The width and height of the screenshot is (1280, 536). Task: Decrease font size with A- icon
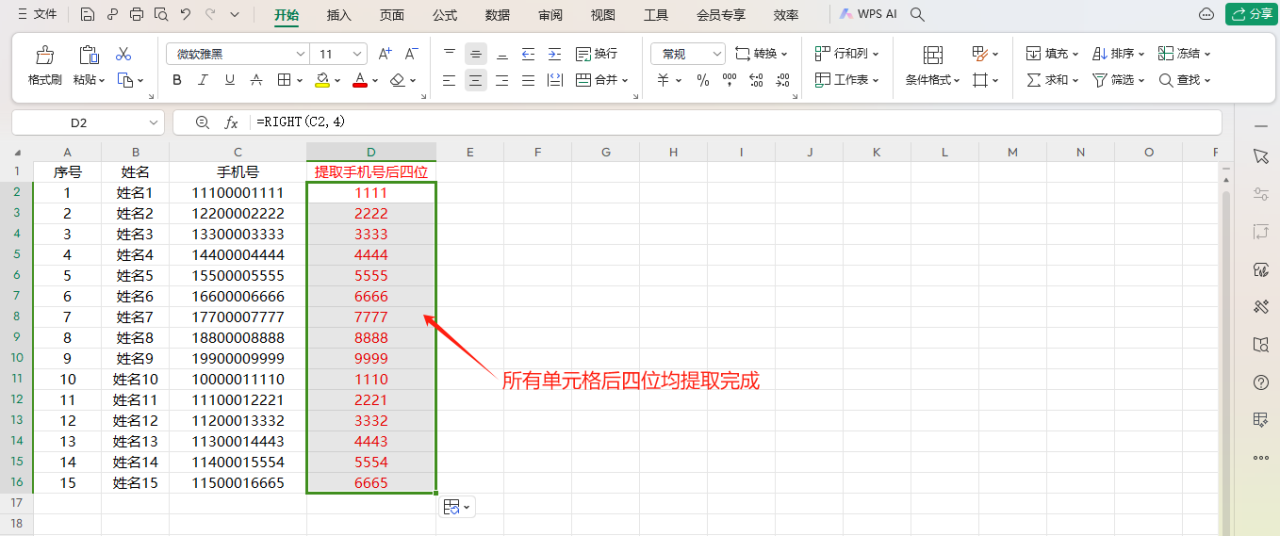pyautogui.click(x=411, y=54)
